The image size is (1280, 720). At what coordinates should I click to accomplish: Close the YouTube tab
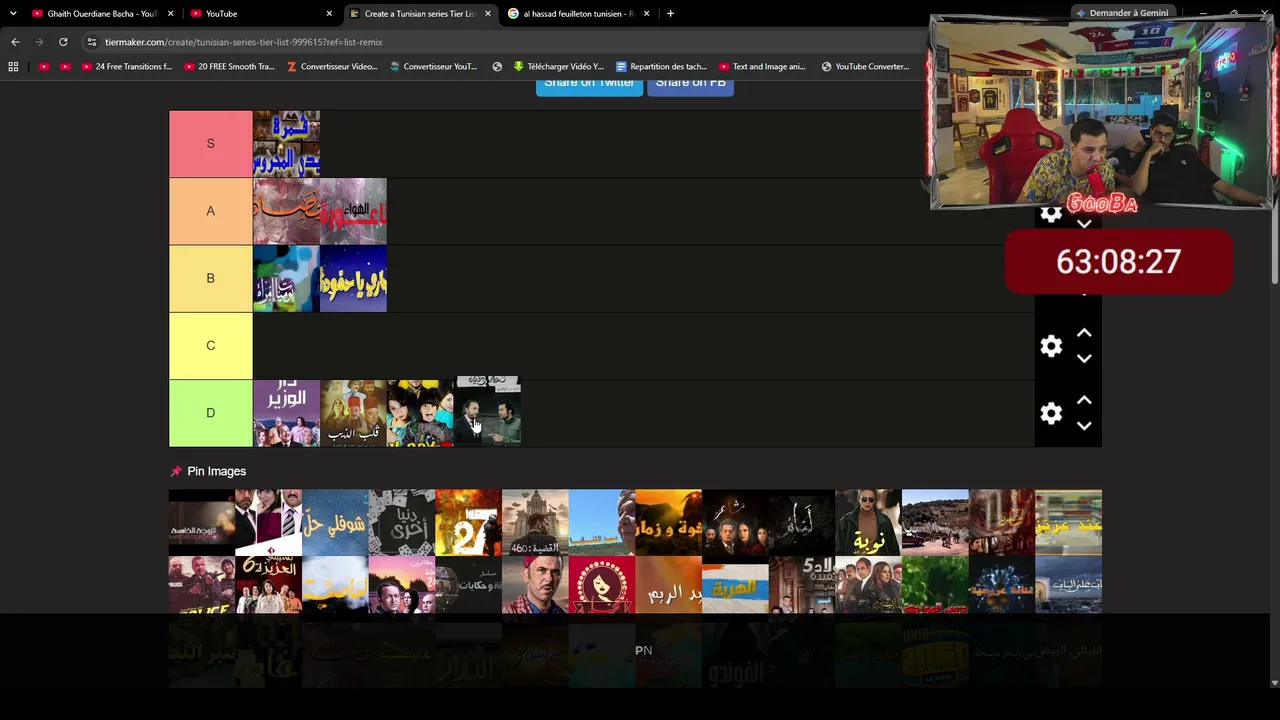[329, 14]
